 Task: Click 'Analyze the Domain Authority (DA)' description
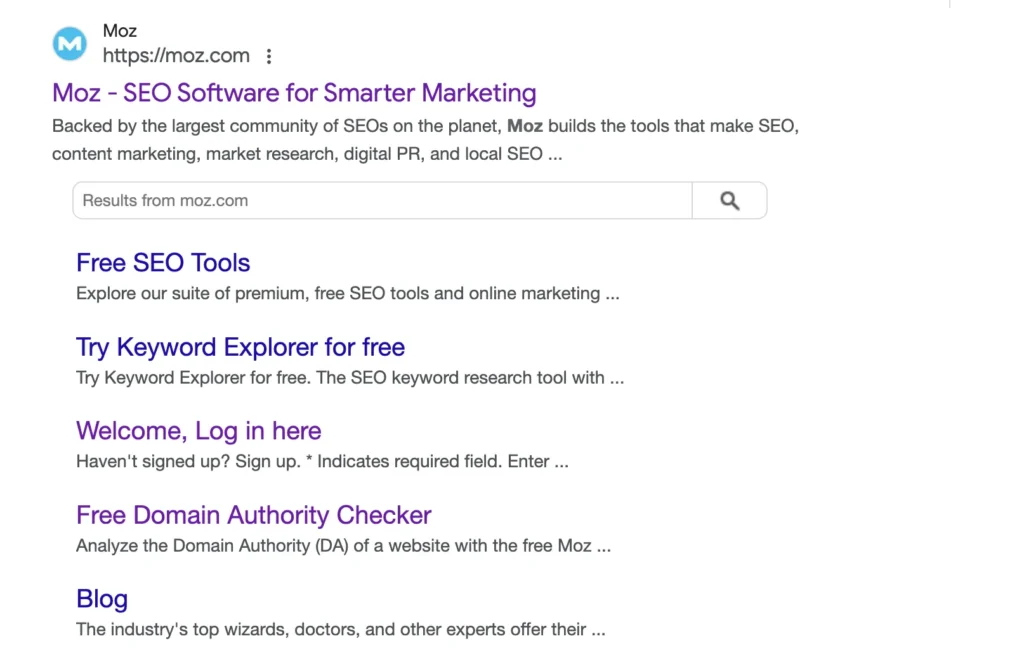[343, 546]
